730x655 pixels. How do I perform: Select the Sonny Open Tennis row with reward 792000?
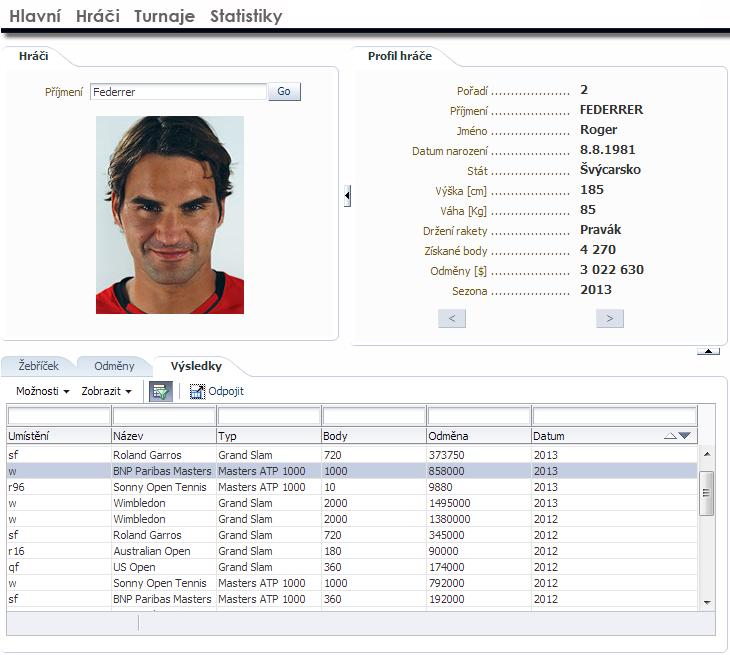[x=352, y=583]
